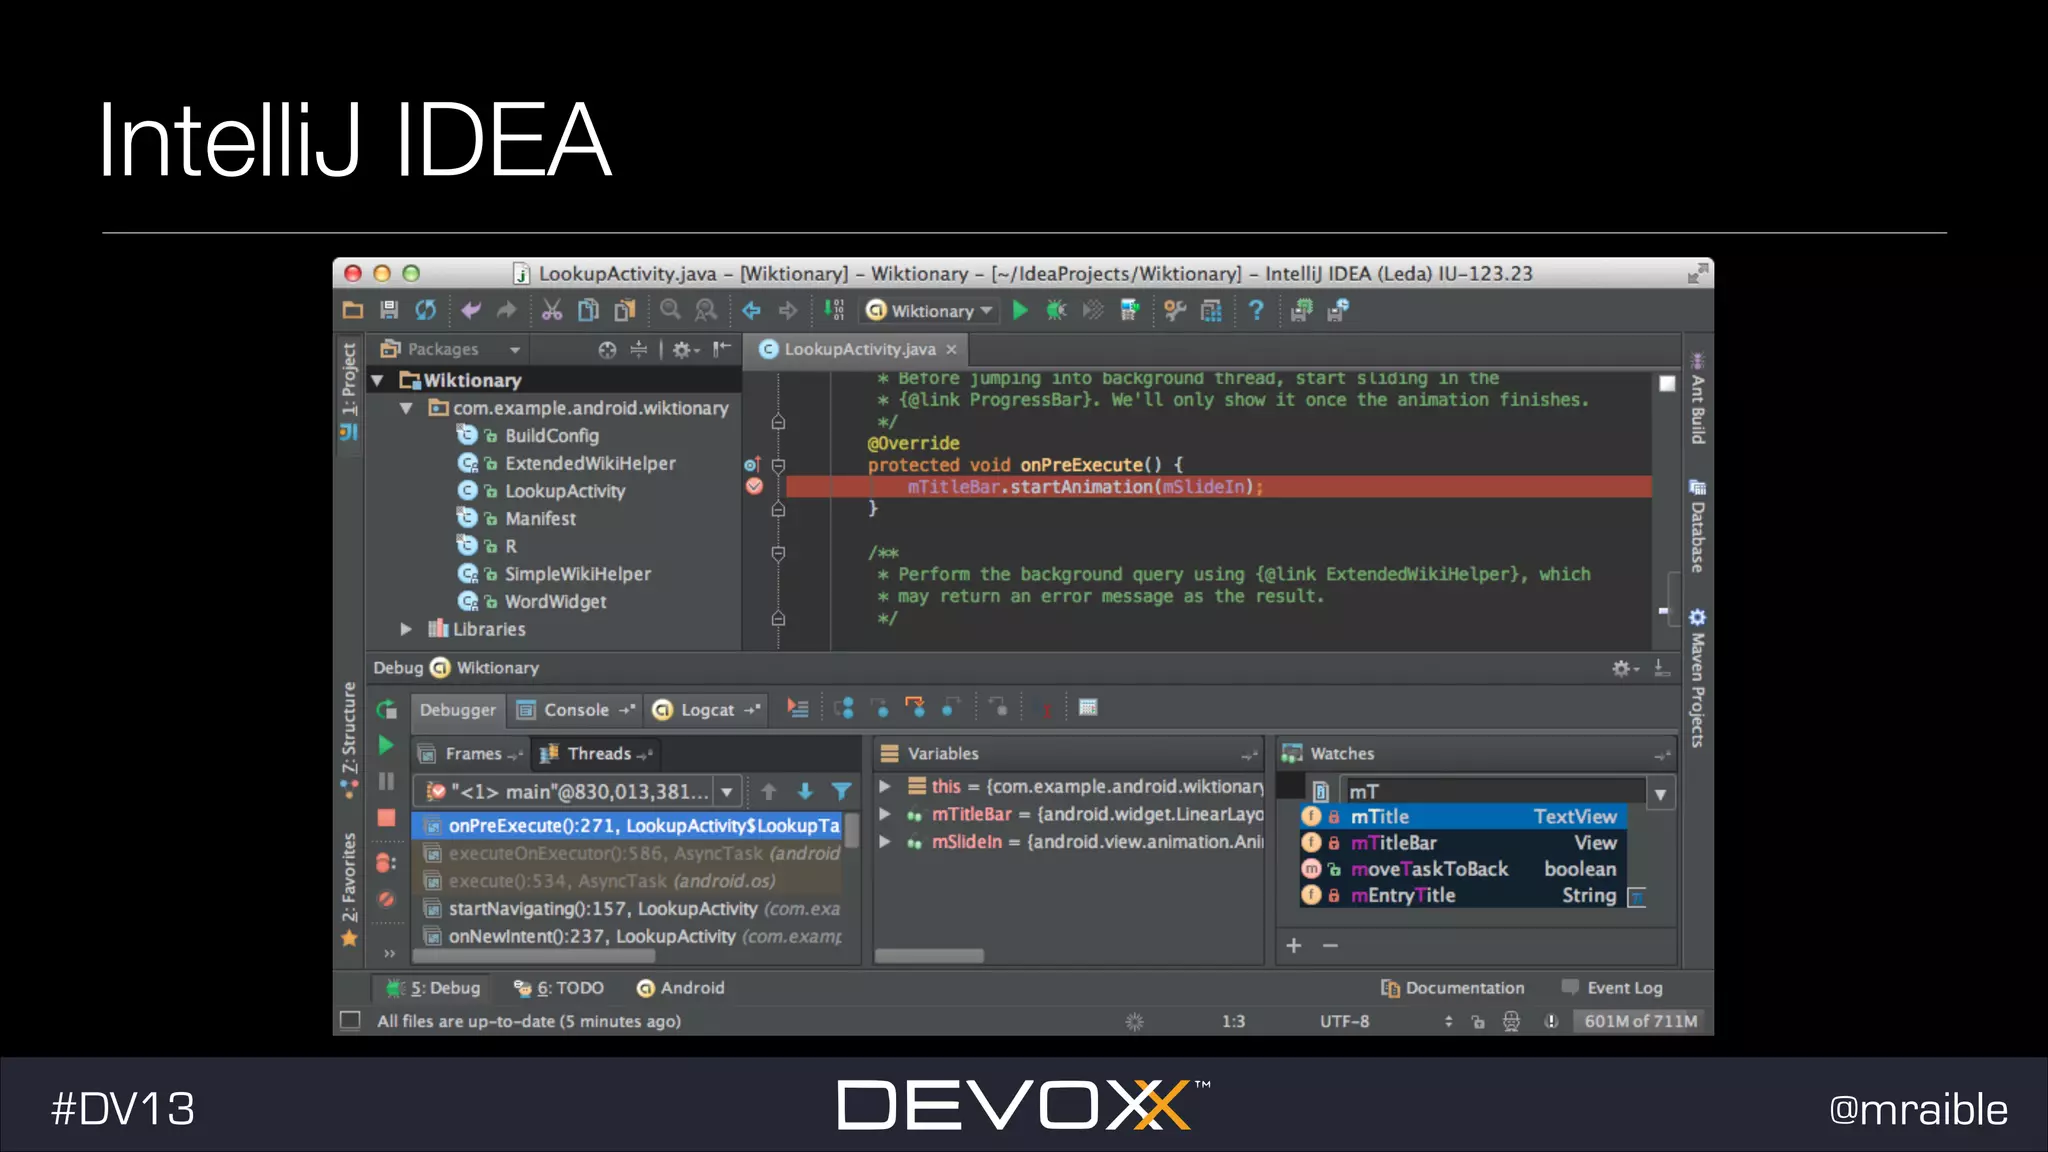Click the Save All disk icon

389,311
